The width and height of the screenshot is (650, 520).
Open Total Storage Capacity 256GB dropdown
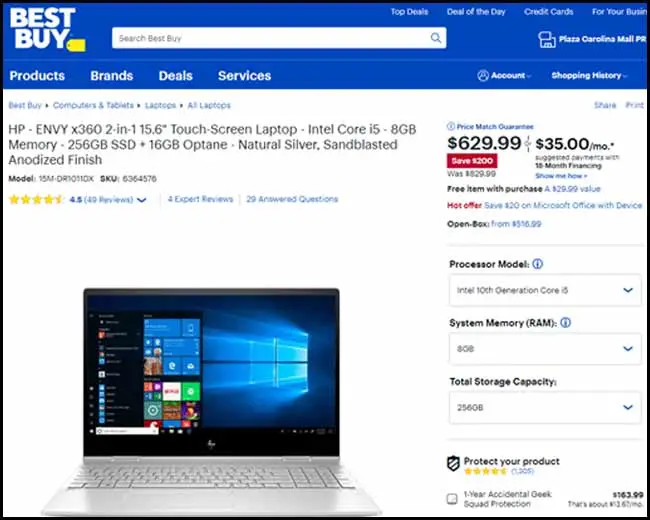click(545, 408)
